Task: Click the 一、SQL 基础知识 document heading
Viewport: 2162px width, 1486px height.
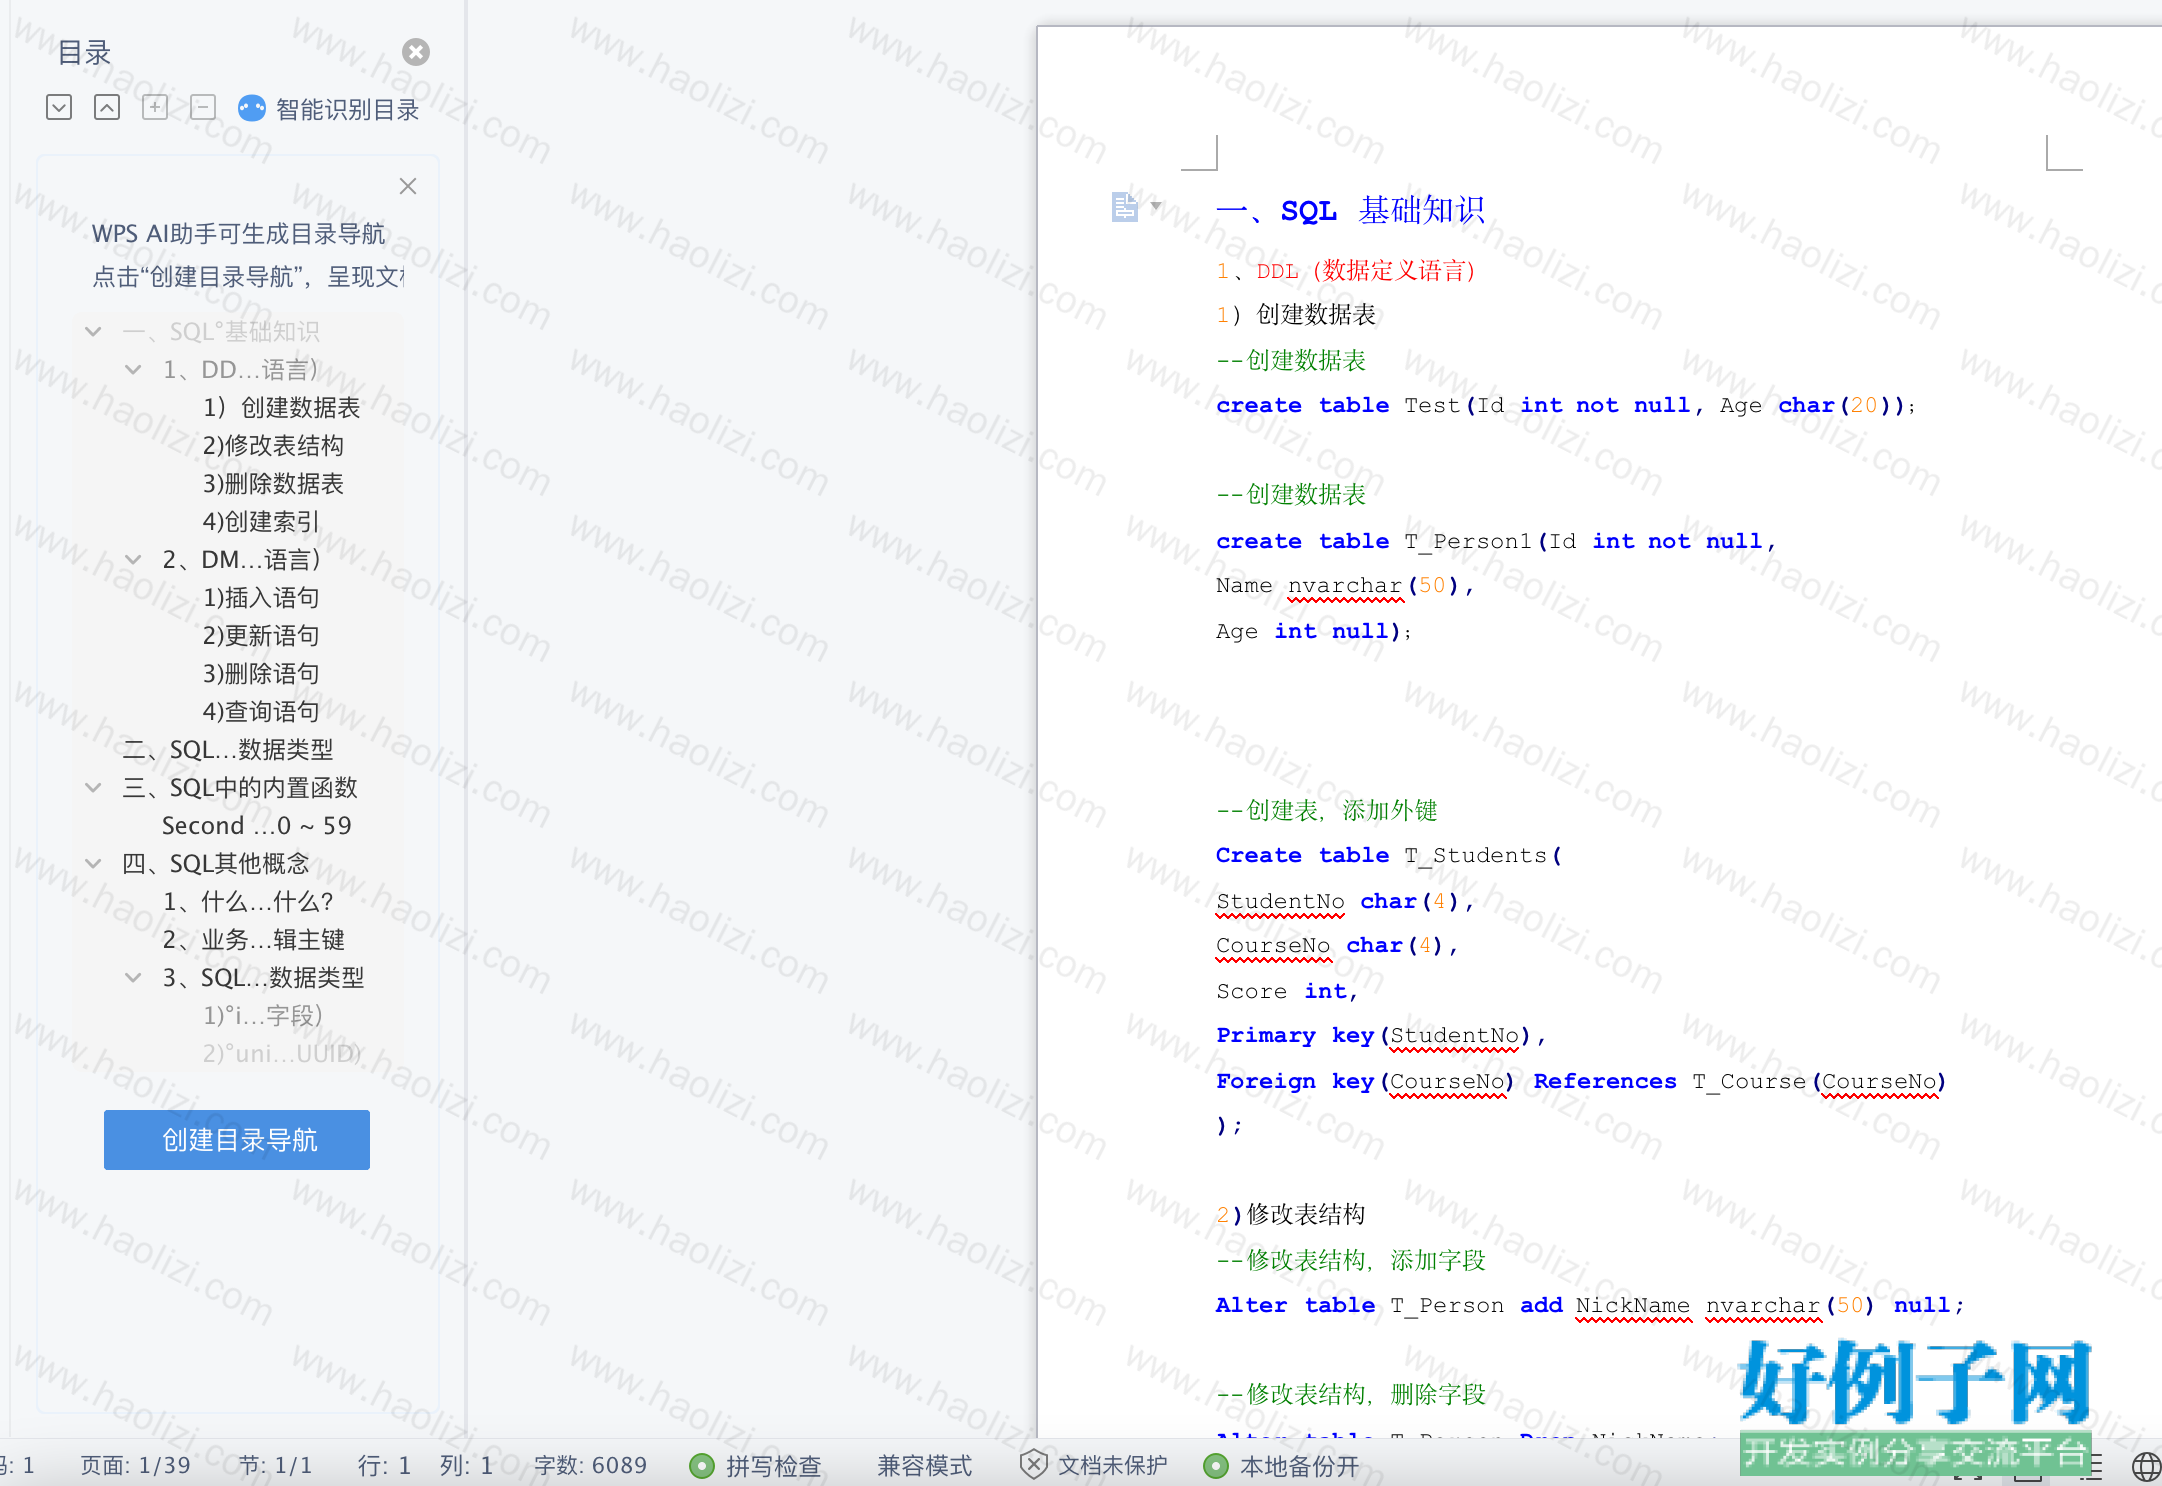Action: pyautogui.click(x=1350, y=210)
